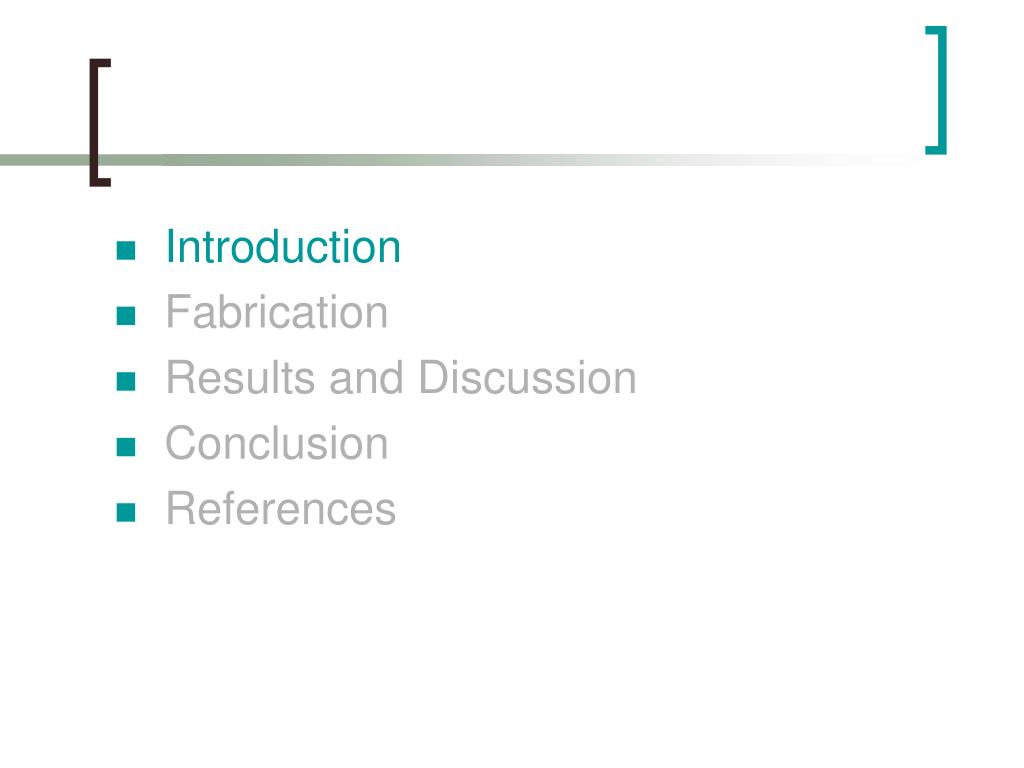The image size is (1024, 768).
Task: Click the teal bullet beside Conclusion
Action: coord(126,447)
